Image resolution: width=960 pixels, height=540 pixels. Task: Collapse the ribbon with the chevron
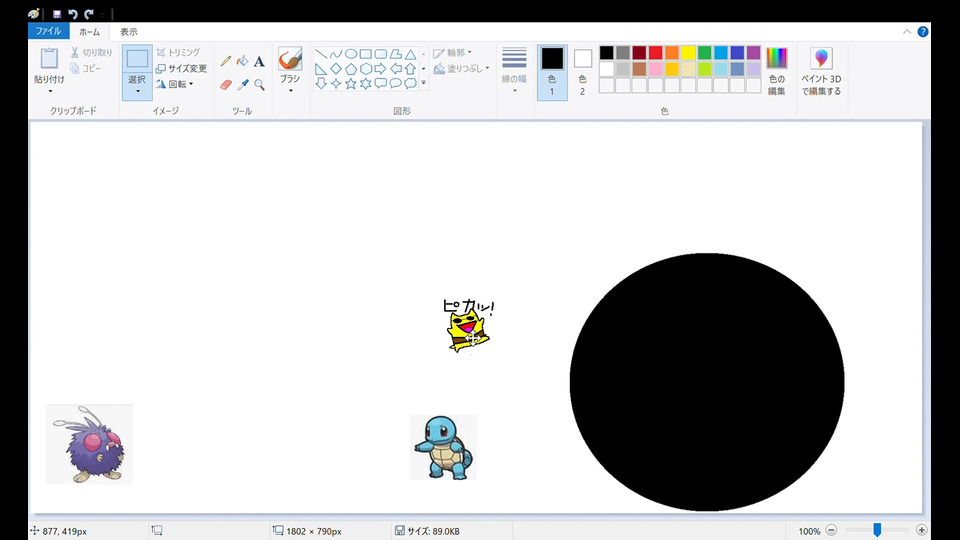(907, 32)
